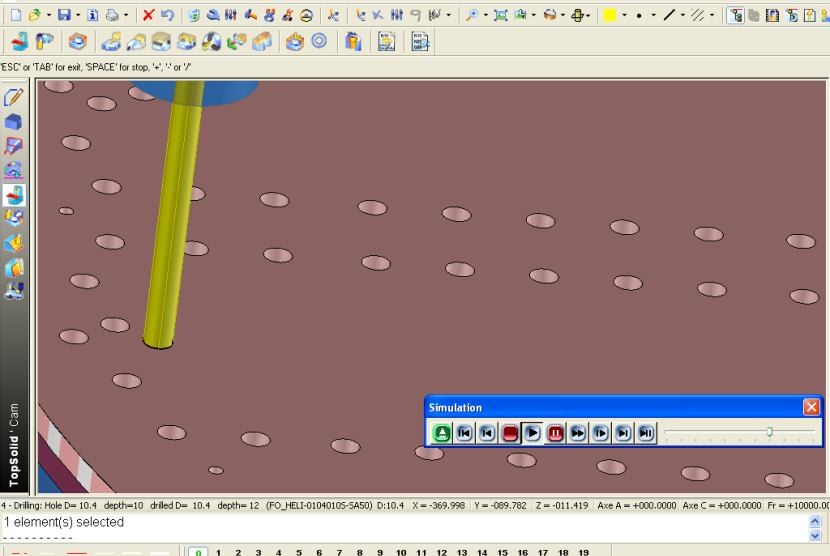Click the 'Axe A = +000.0000' status readout
Screen dimensions: 830x556
pos(637,506)
